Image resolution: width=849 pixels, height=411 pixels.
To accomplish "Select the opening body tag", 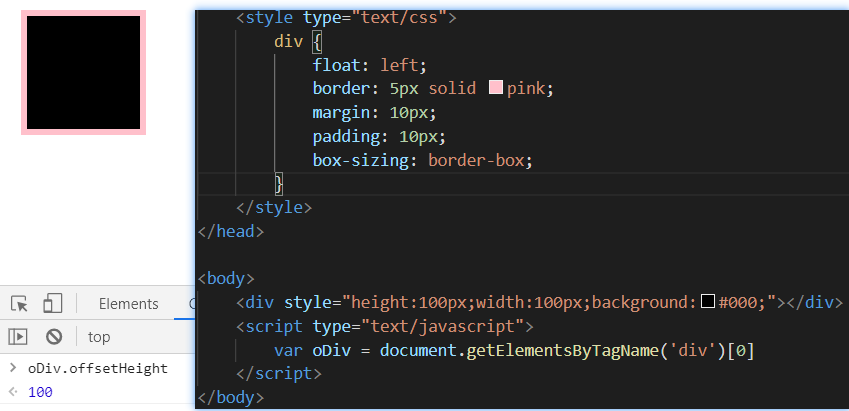I will point(226,278).
